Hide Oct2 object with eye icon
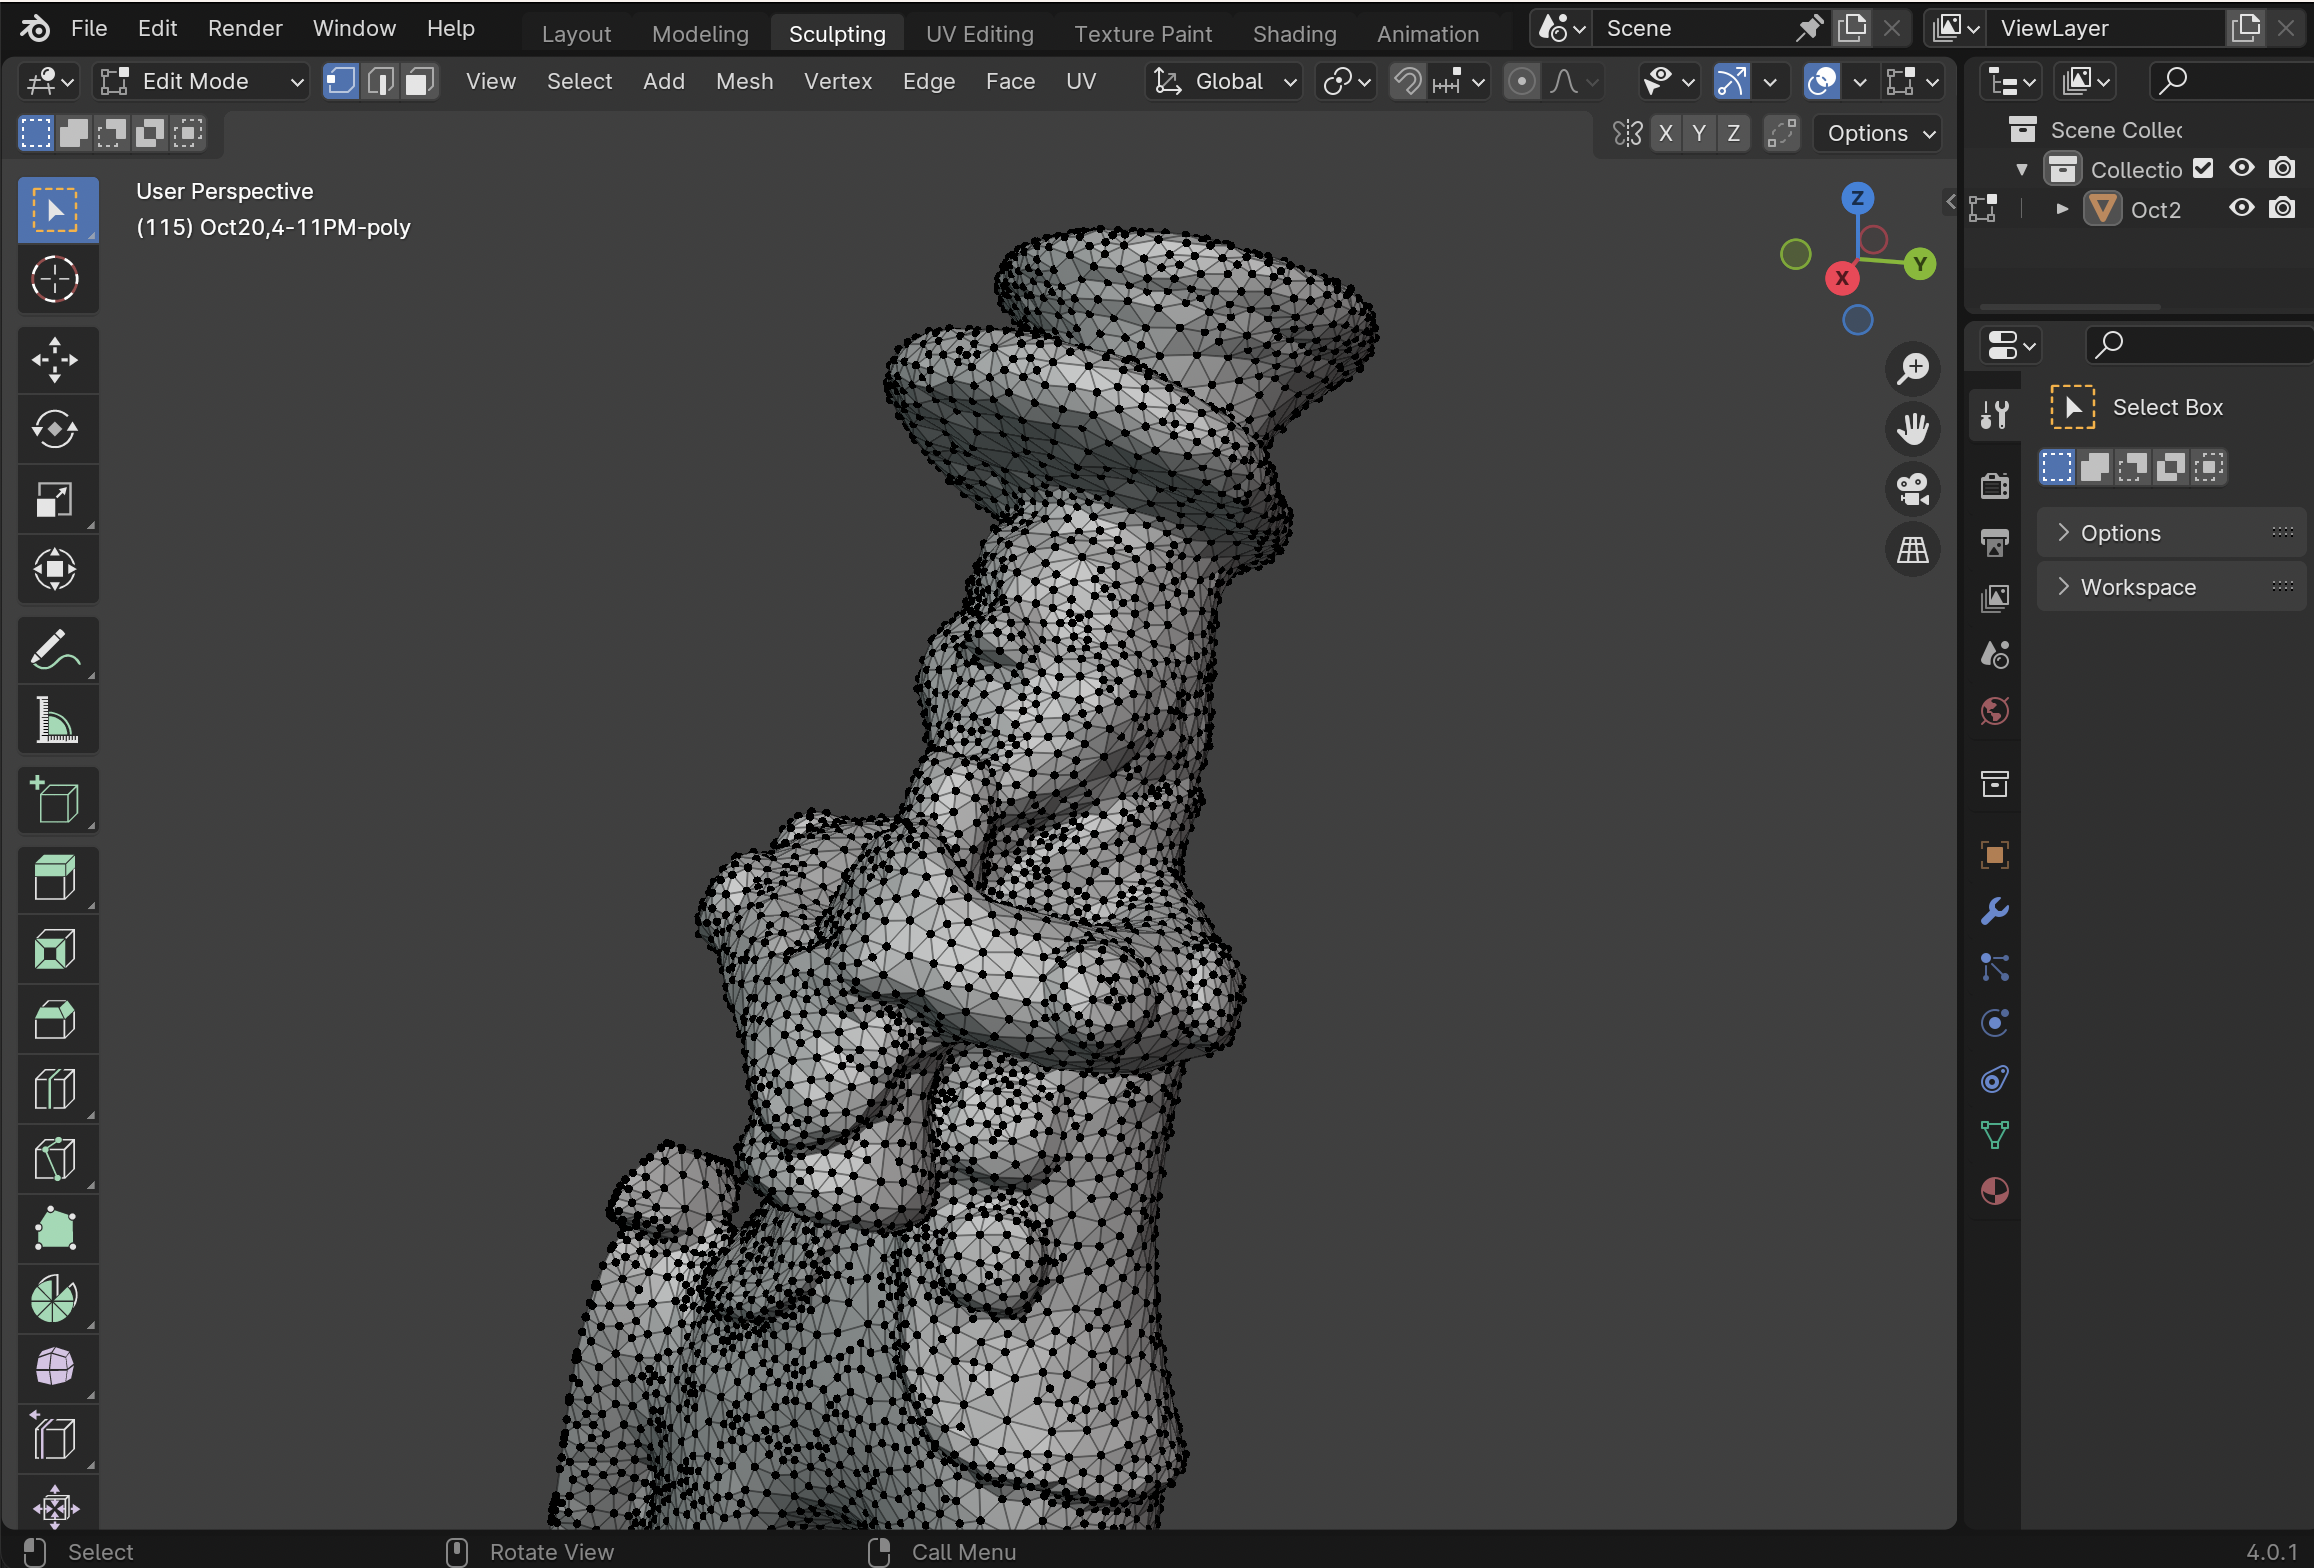 coord(2241,208)
